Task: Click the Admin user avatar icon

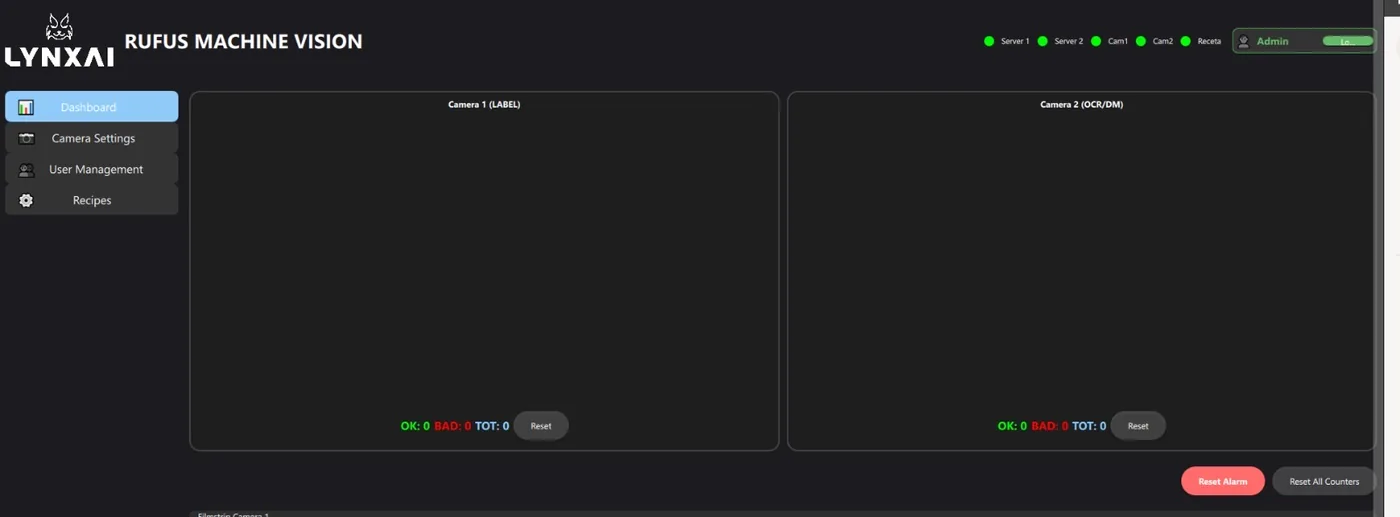Action: click(1244, 42)
